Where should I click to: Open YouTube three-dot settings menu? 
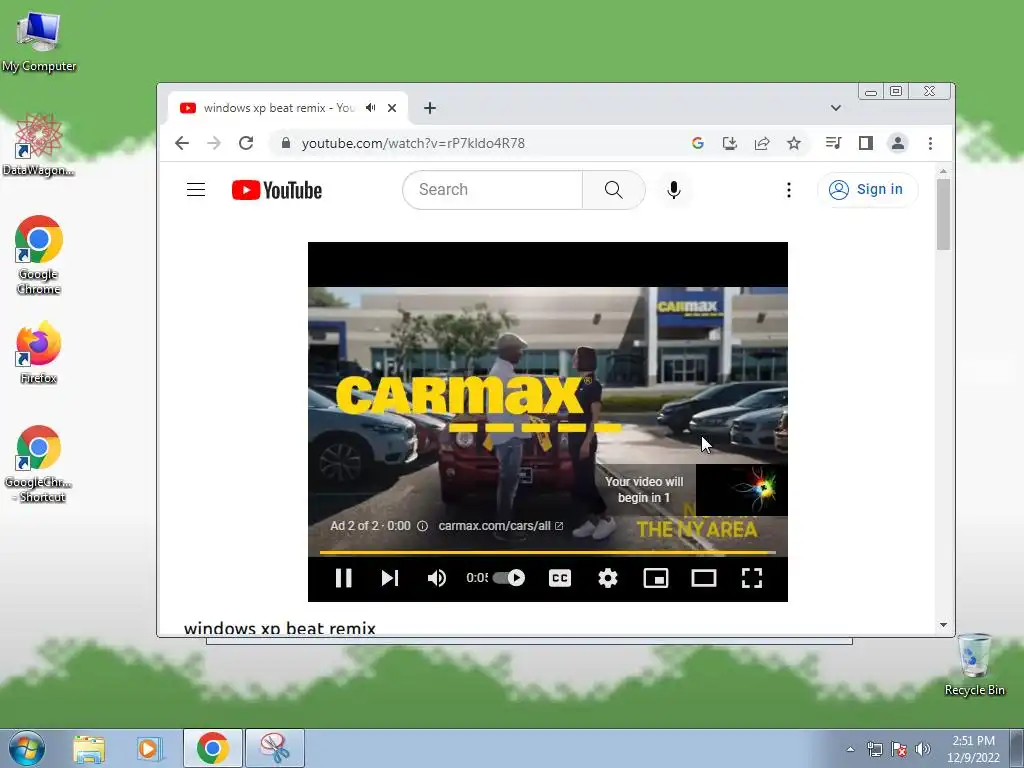789,190
